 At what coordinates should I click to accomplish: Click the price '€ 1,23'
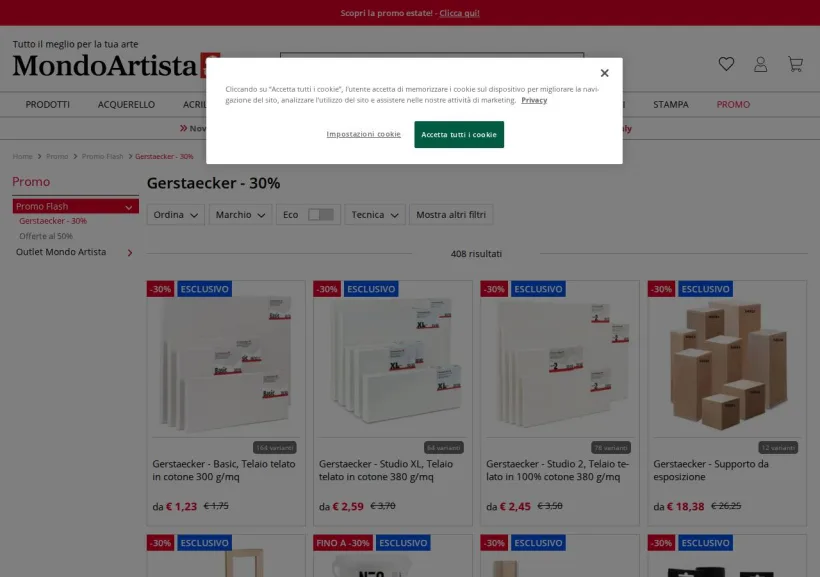tap(181, 506)
